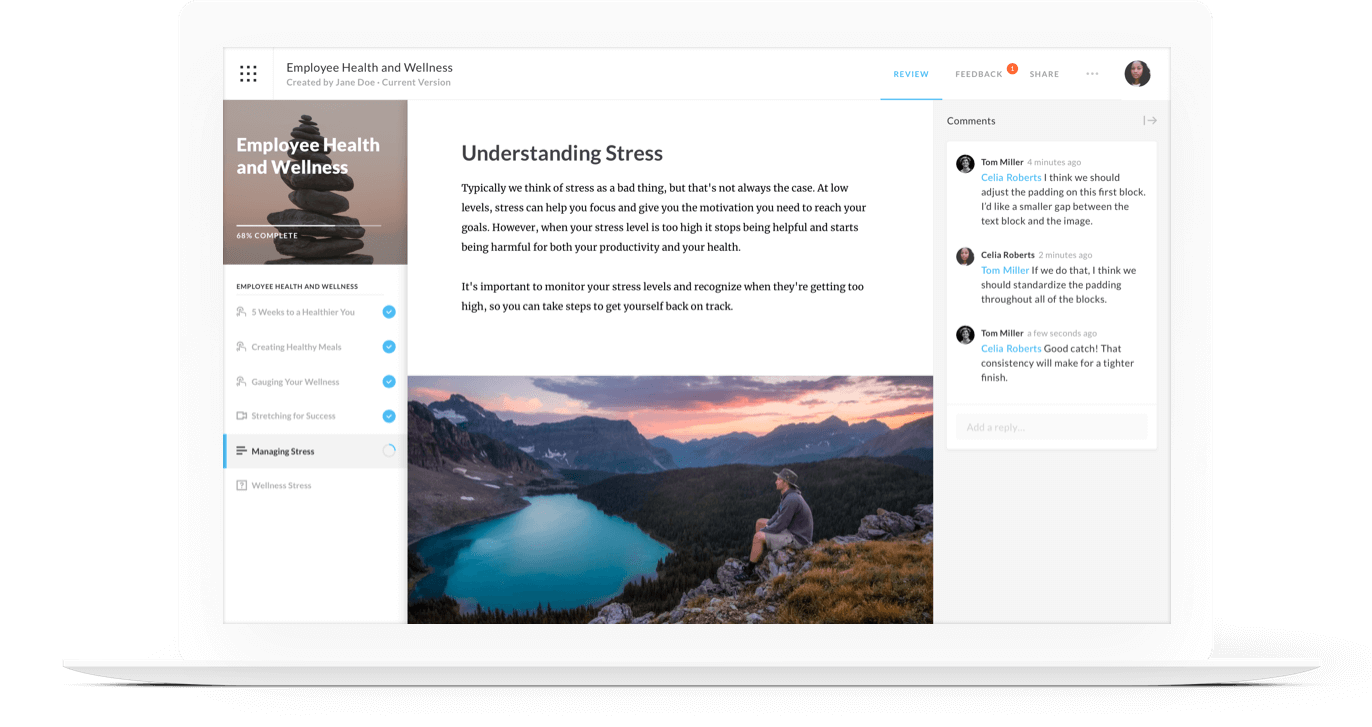Click the mountain lake image block
The image size is (1372, 727).
(x=670, y=499)
